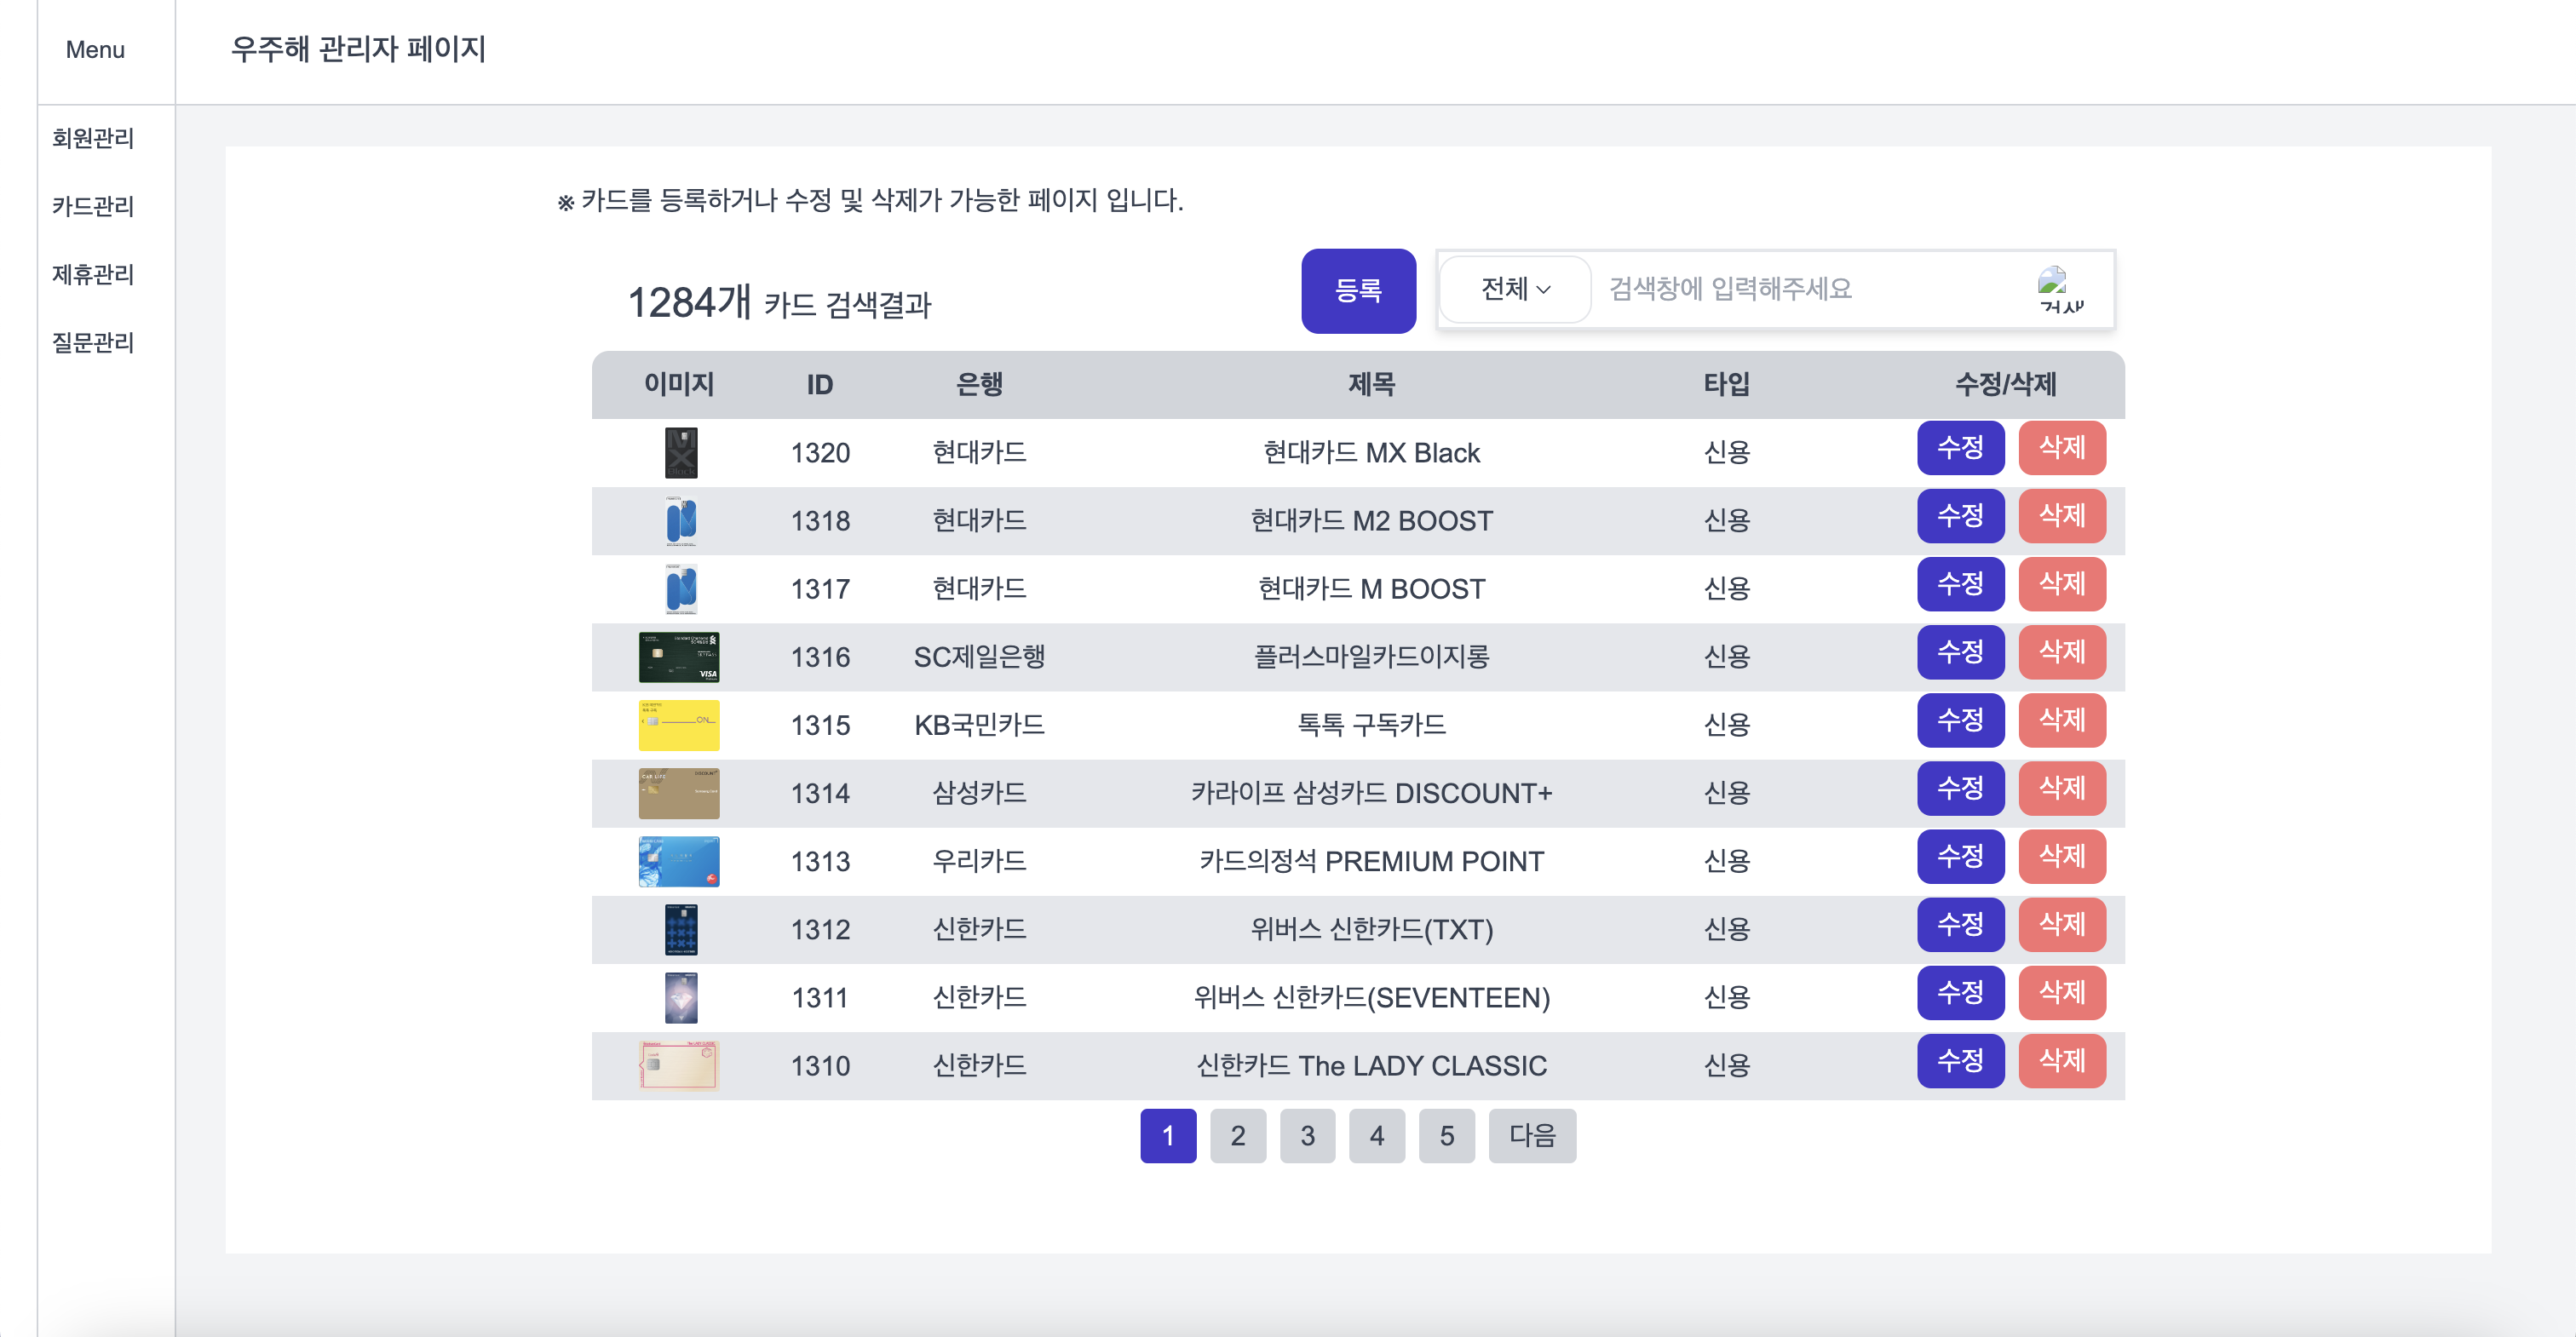Click the 톡톡 구독카드 title cell

click(1371, 725)
